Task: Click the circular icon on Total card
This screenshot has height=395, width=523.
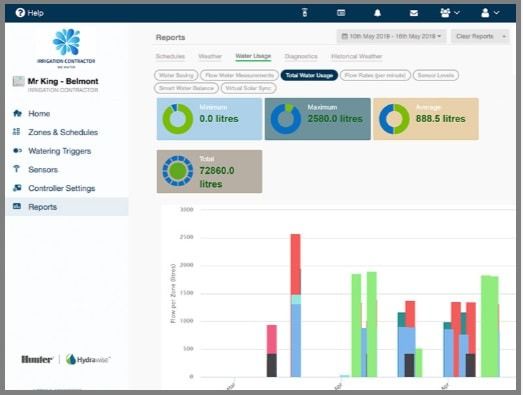Action: tap(177, 171)
